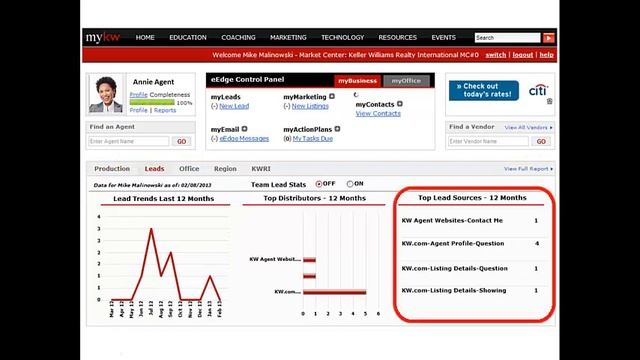
Task: Click KW Agent Websites-Contact Me row
Action: pos(472,220)
